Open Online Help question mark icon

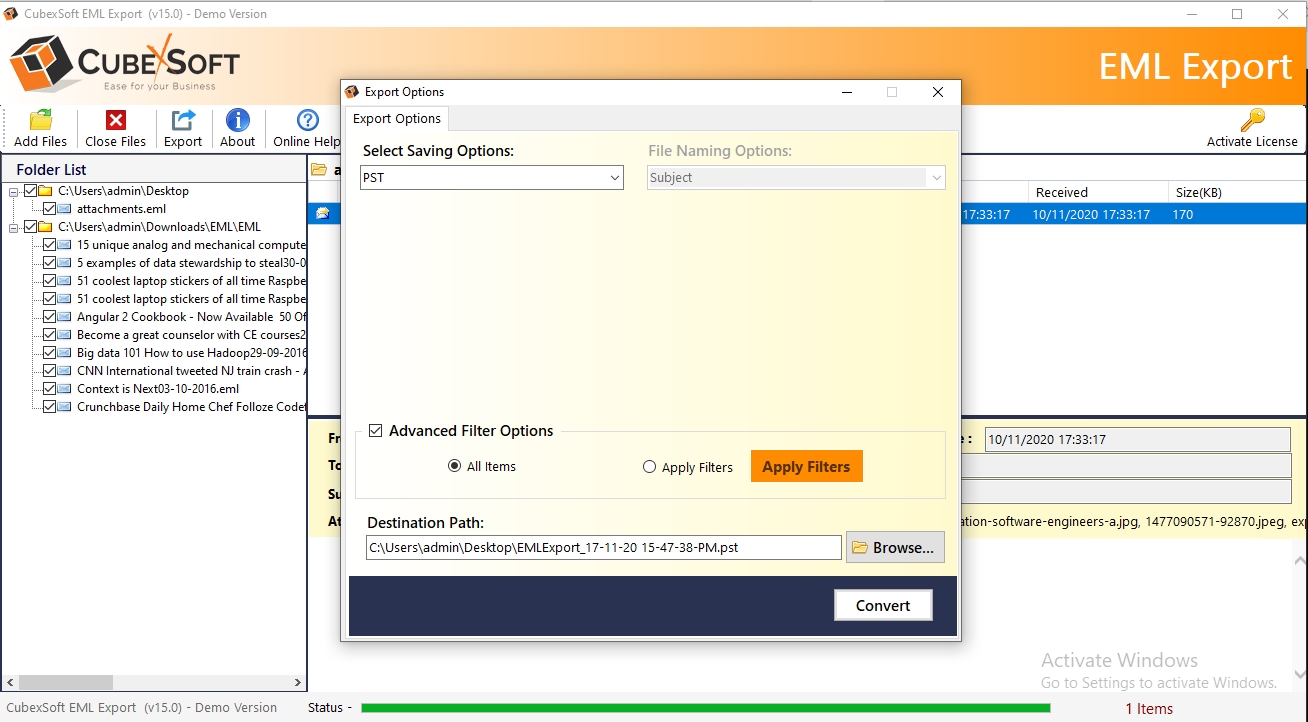(x=308, y=121)
